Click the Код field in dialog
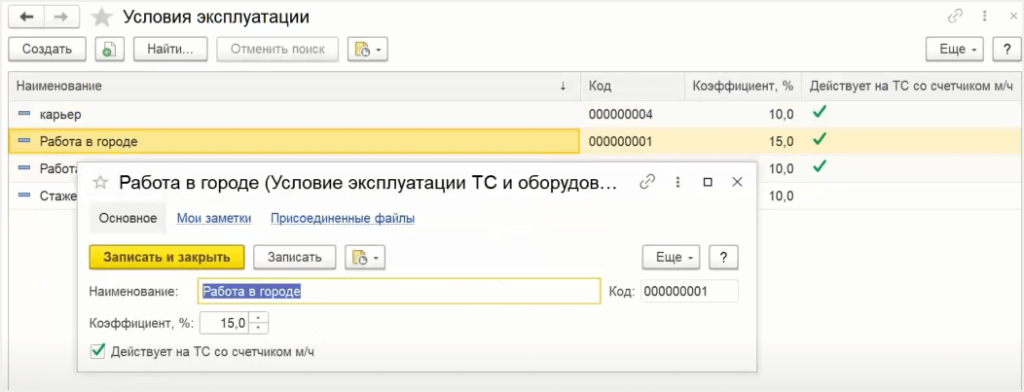Viewport: 1024px width, 392px height. 690,291
